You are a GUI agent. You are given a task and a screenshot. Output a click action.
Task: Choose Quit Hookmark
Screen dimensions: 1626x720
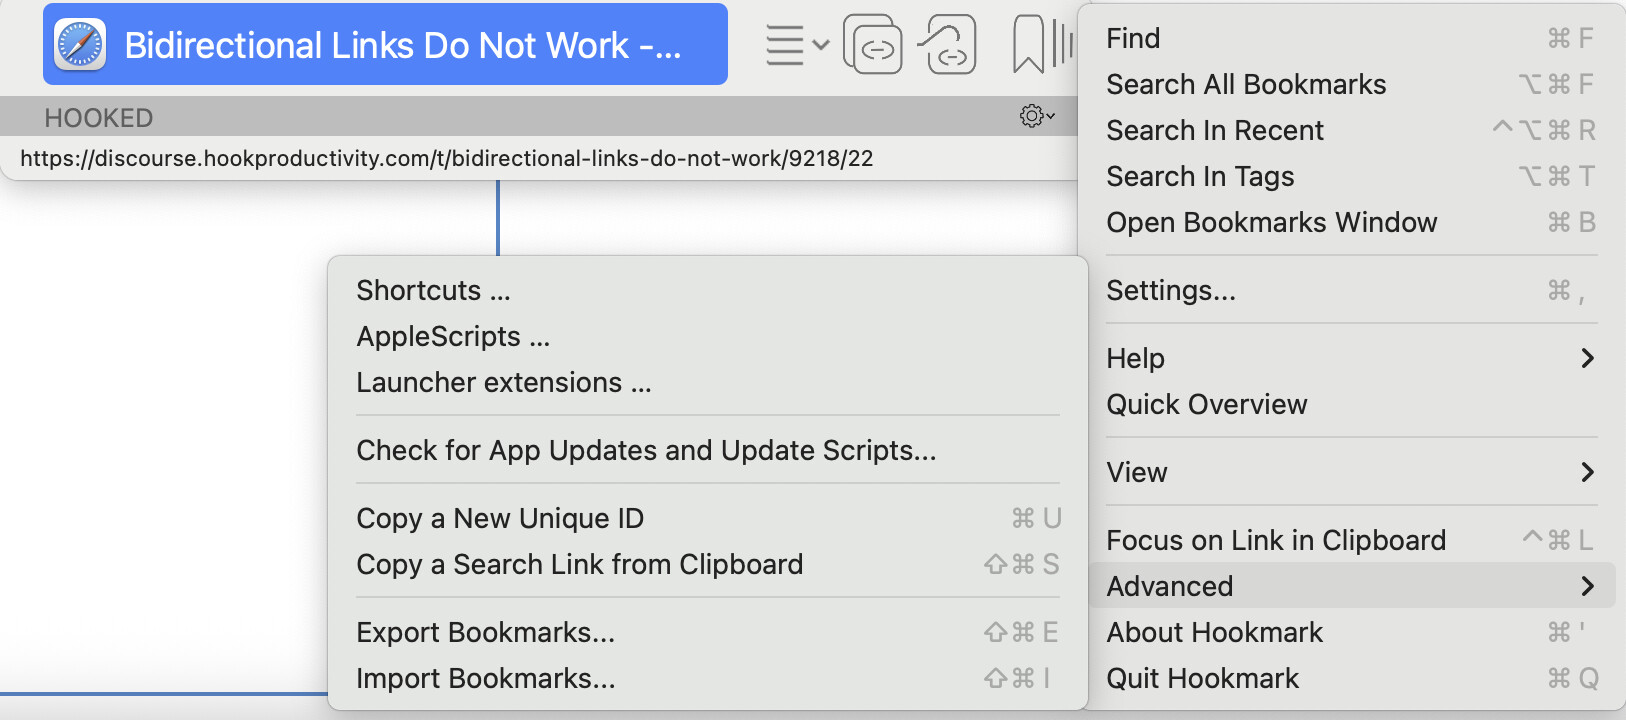click(x=1202, y=678)
